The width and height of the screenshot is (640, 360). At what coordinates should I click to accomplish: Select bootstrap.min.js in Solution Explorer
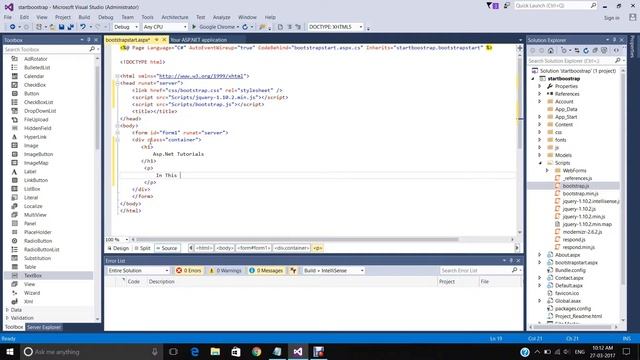click(x=580, y=193)
